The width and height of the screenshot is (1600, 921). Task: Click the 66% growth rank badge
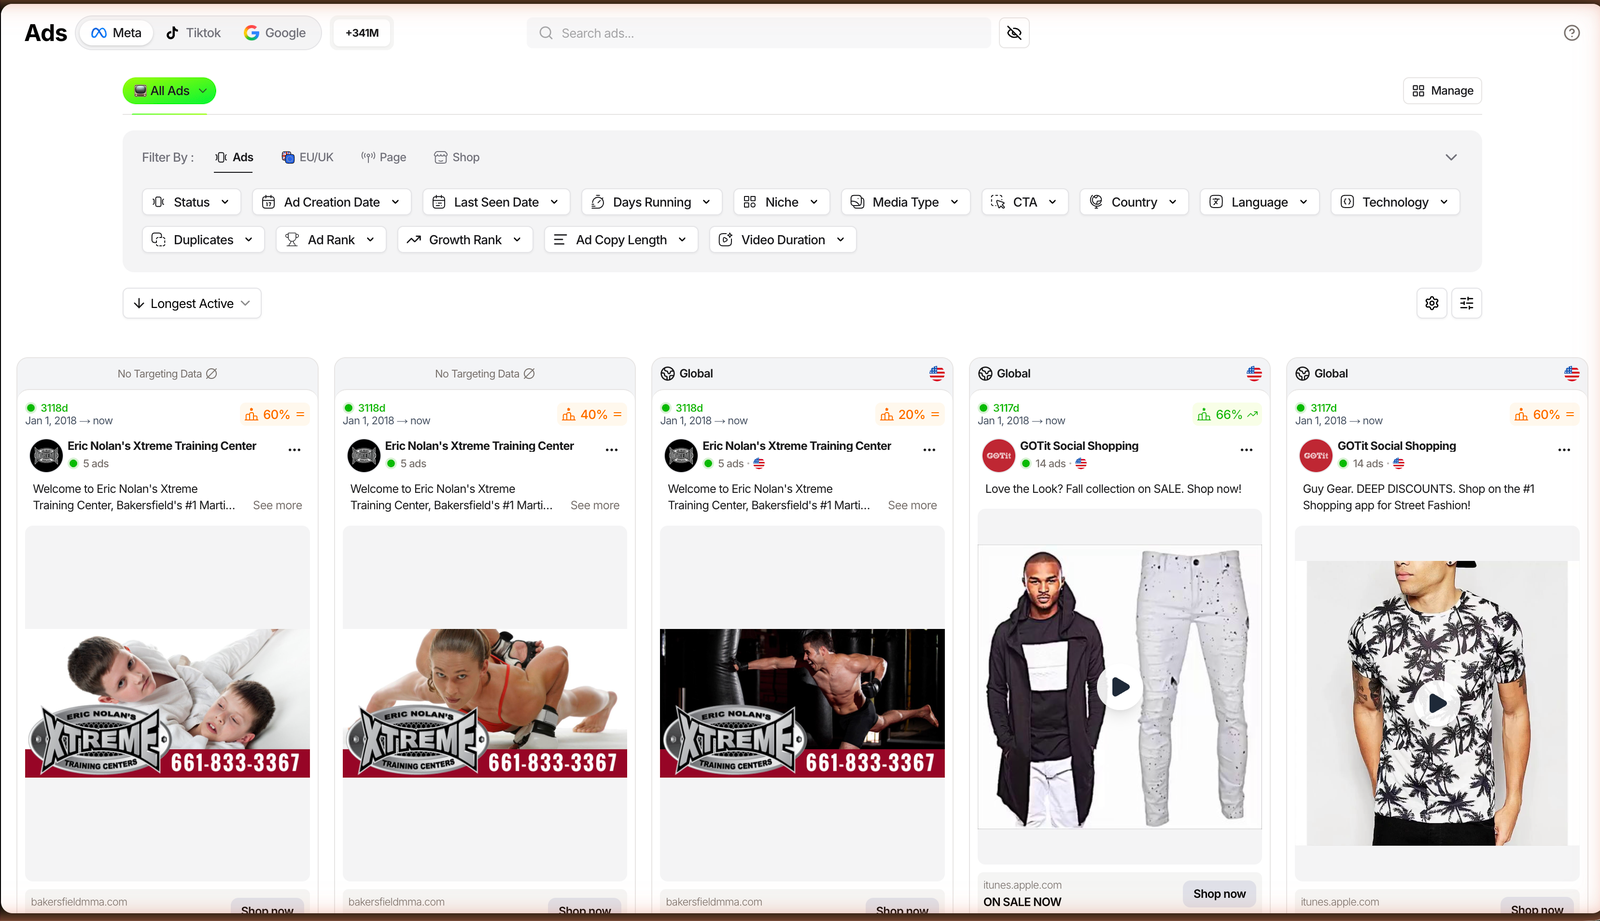[x=1228, y=414]
